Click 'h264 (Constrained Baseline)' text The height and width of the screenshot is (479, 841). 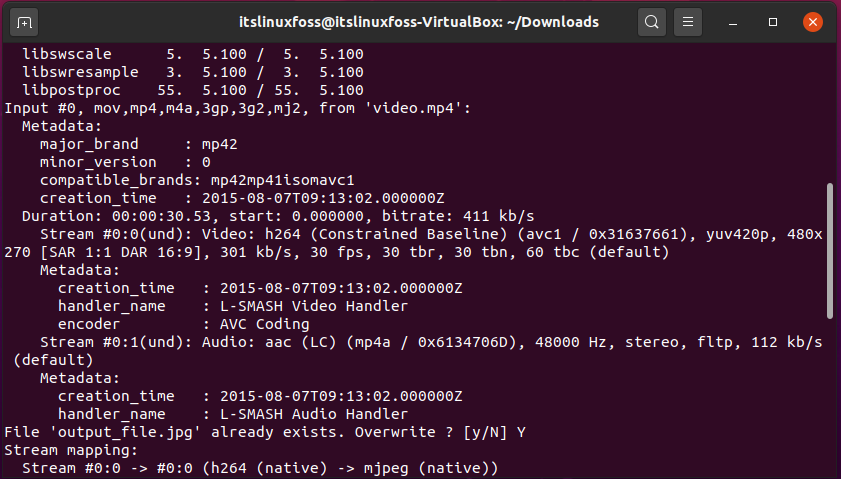coord(386,234)
